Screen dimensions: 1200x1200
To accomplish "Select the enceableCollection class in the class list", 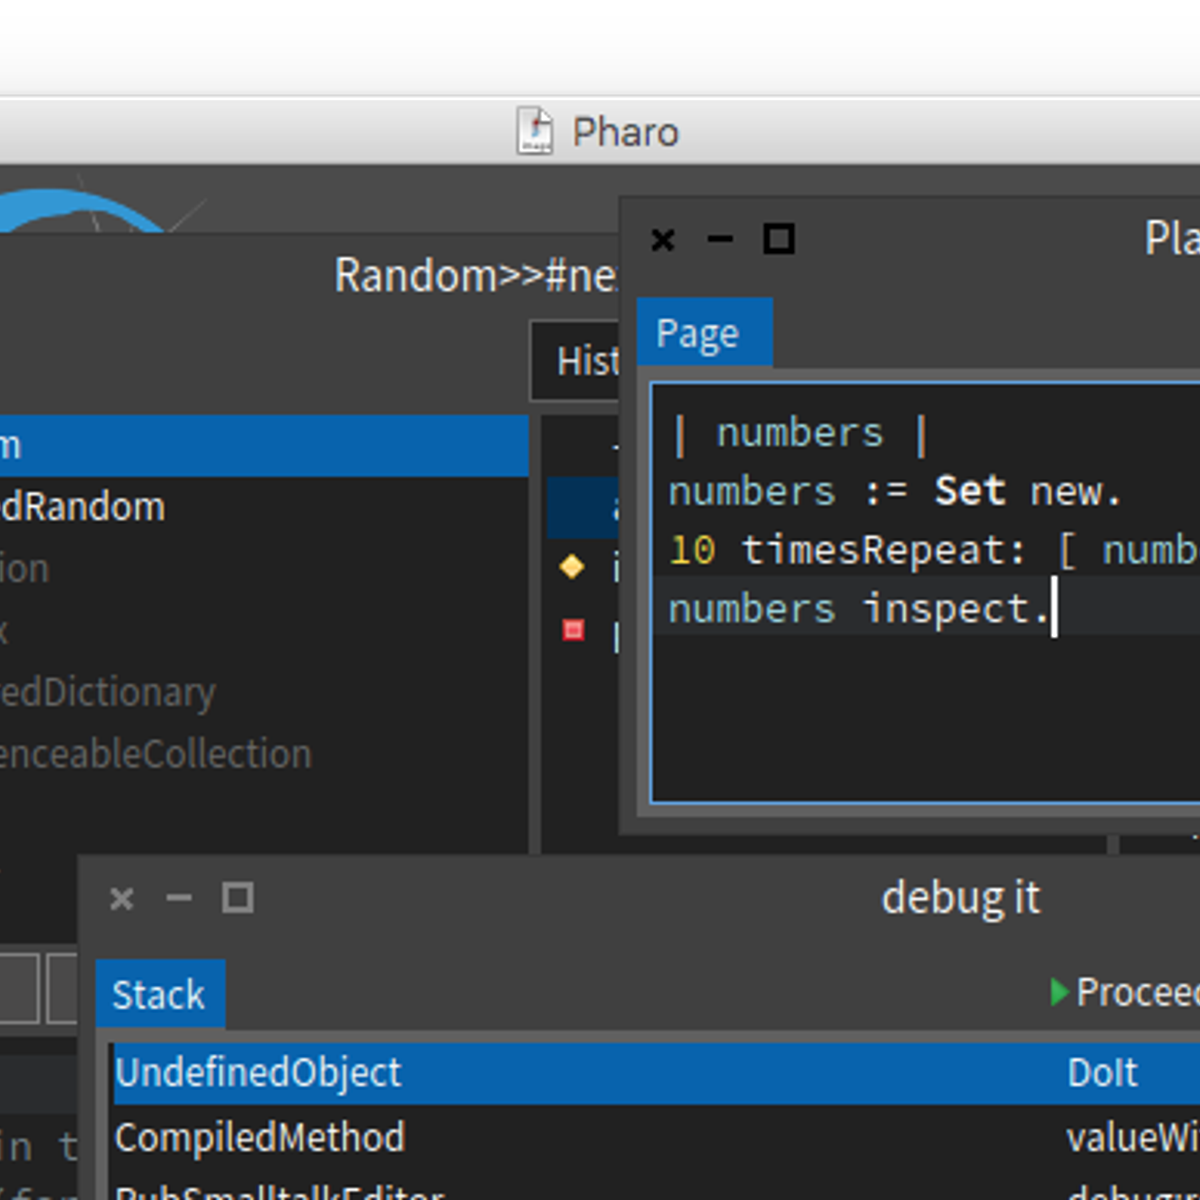I will [x=155, y=754].
